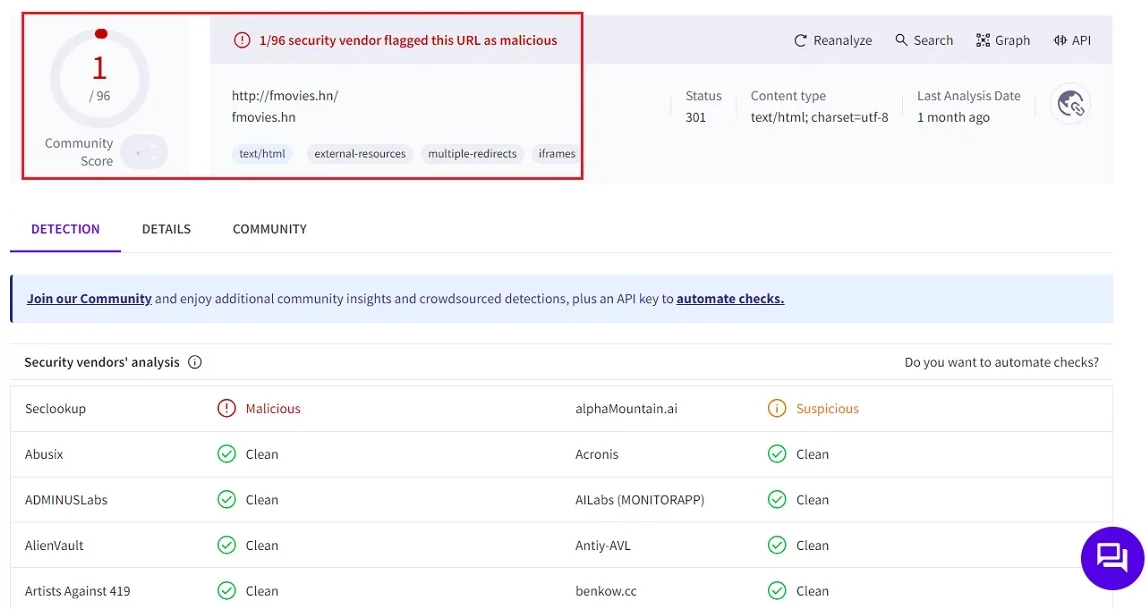The height and width of the screenshot is (609, 1146).
Task: Click the Malicious alert icon for Seclookup
Action: click(227, 408)
